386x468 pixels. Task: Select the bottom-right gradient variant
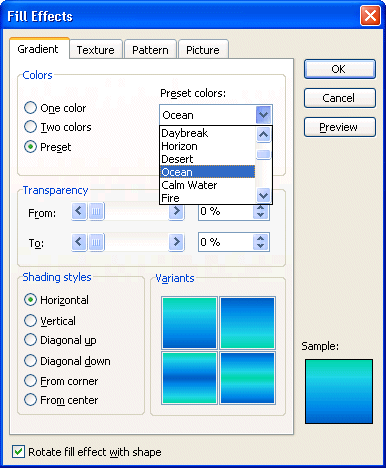coord(247,378)
